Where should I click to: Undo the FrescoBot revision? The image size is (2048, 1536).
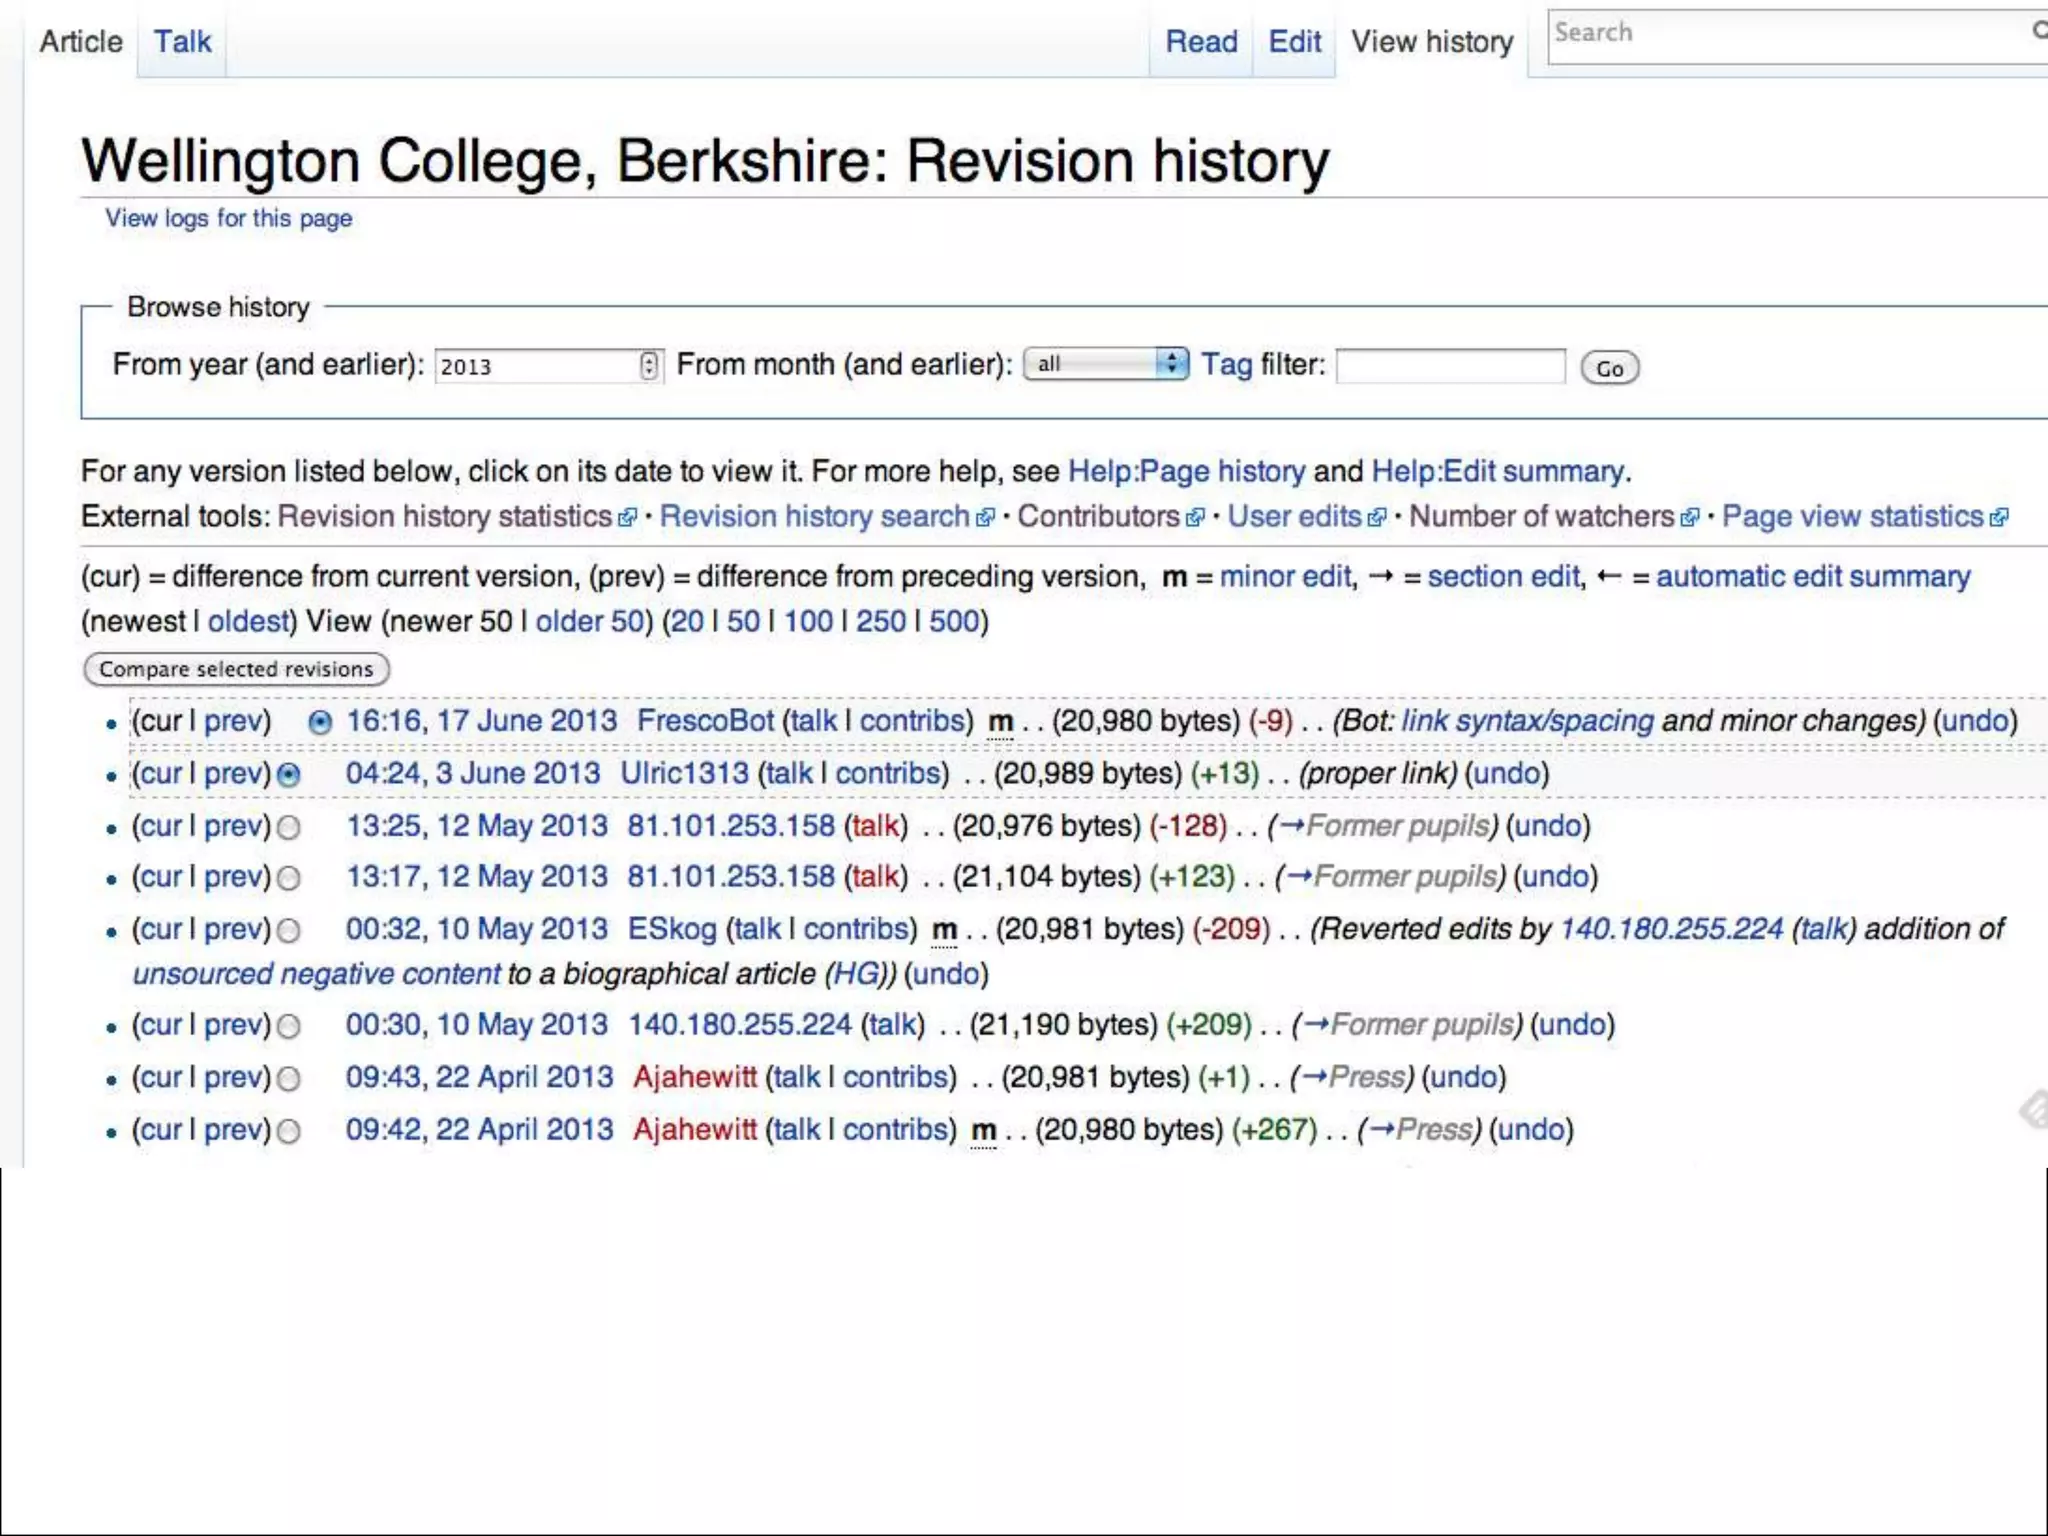click(1974, 721)
